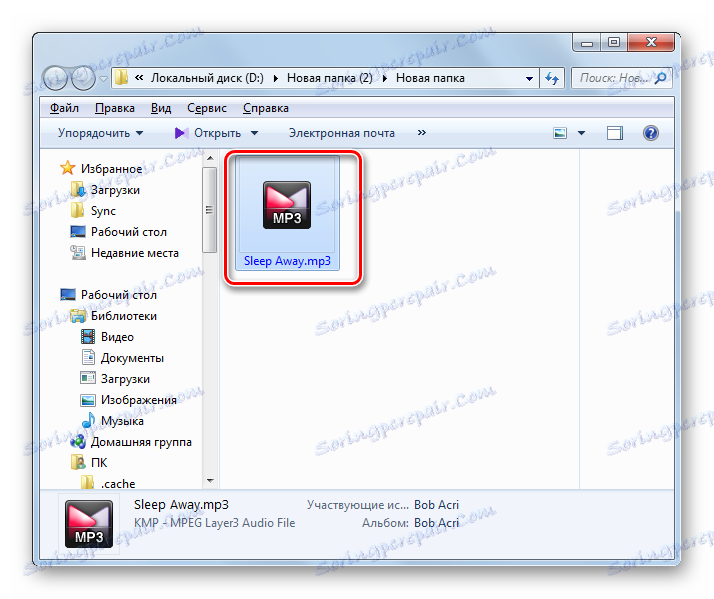Image resolution: width=714 pixels, height=599 pixels.
Task: Open the Правка menu
Action: click(115, 108)
